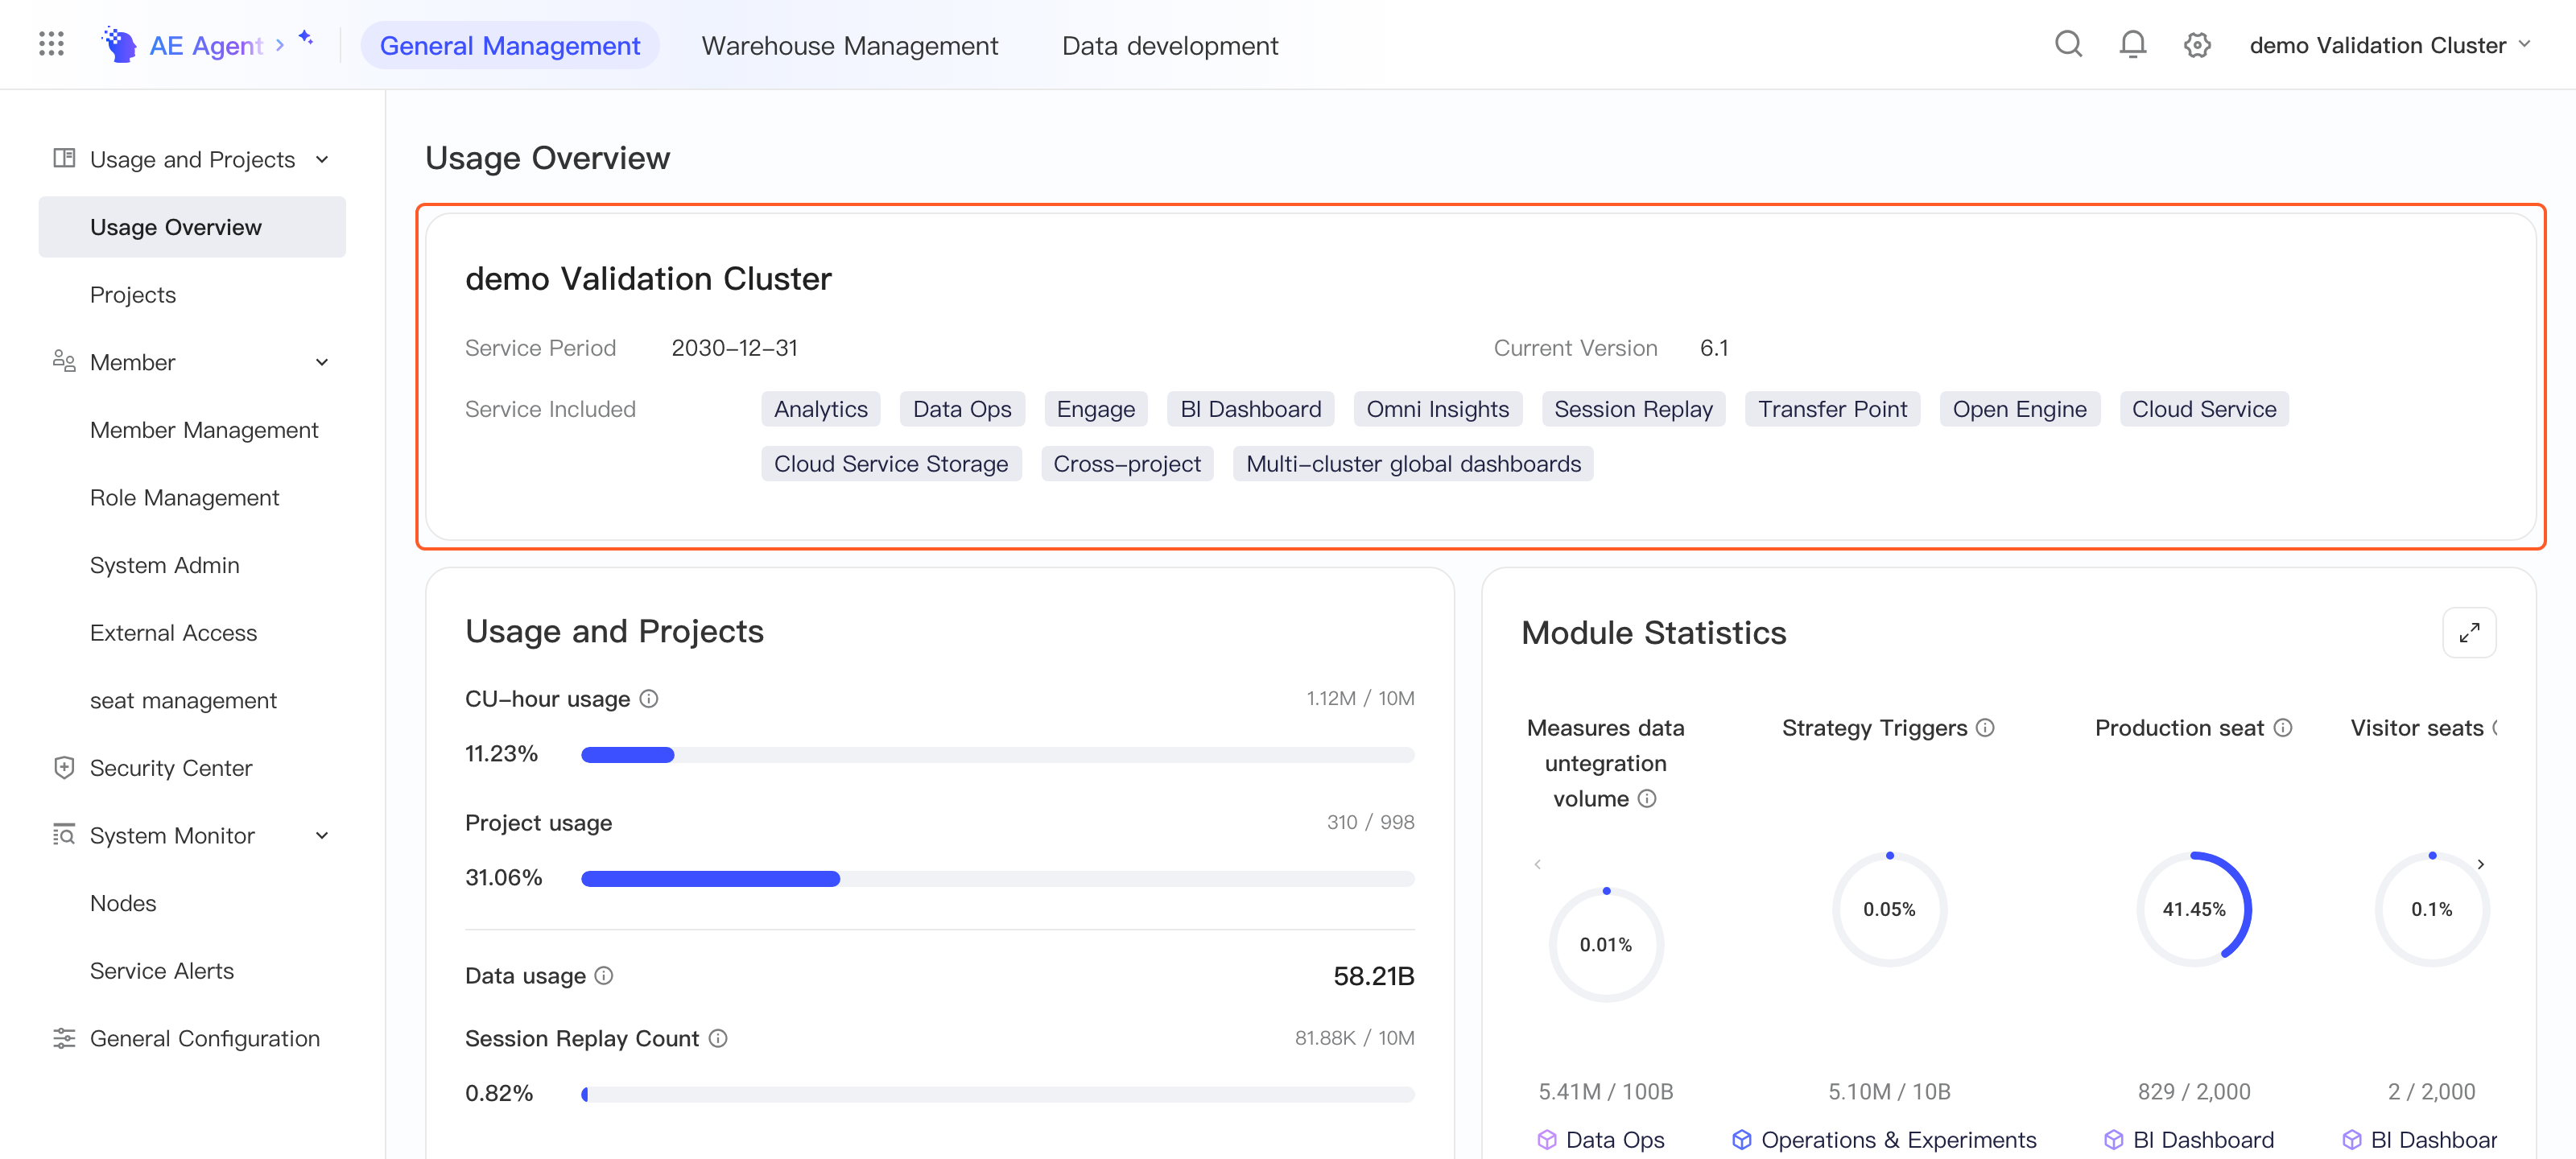Click the AE Agent logo icon
2576x1159 pixels.
pos(120,45)
